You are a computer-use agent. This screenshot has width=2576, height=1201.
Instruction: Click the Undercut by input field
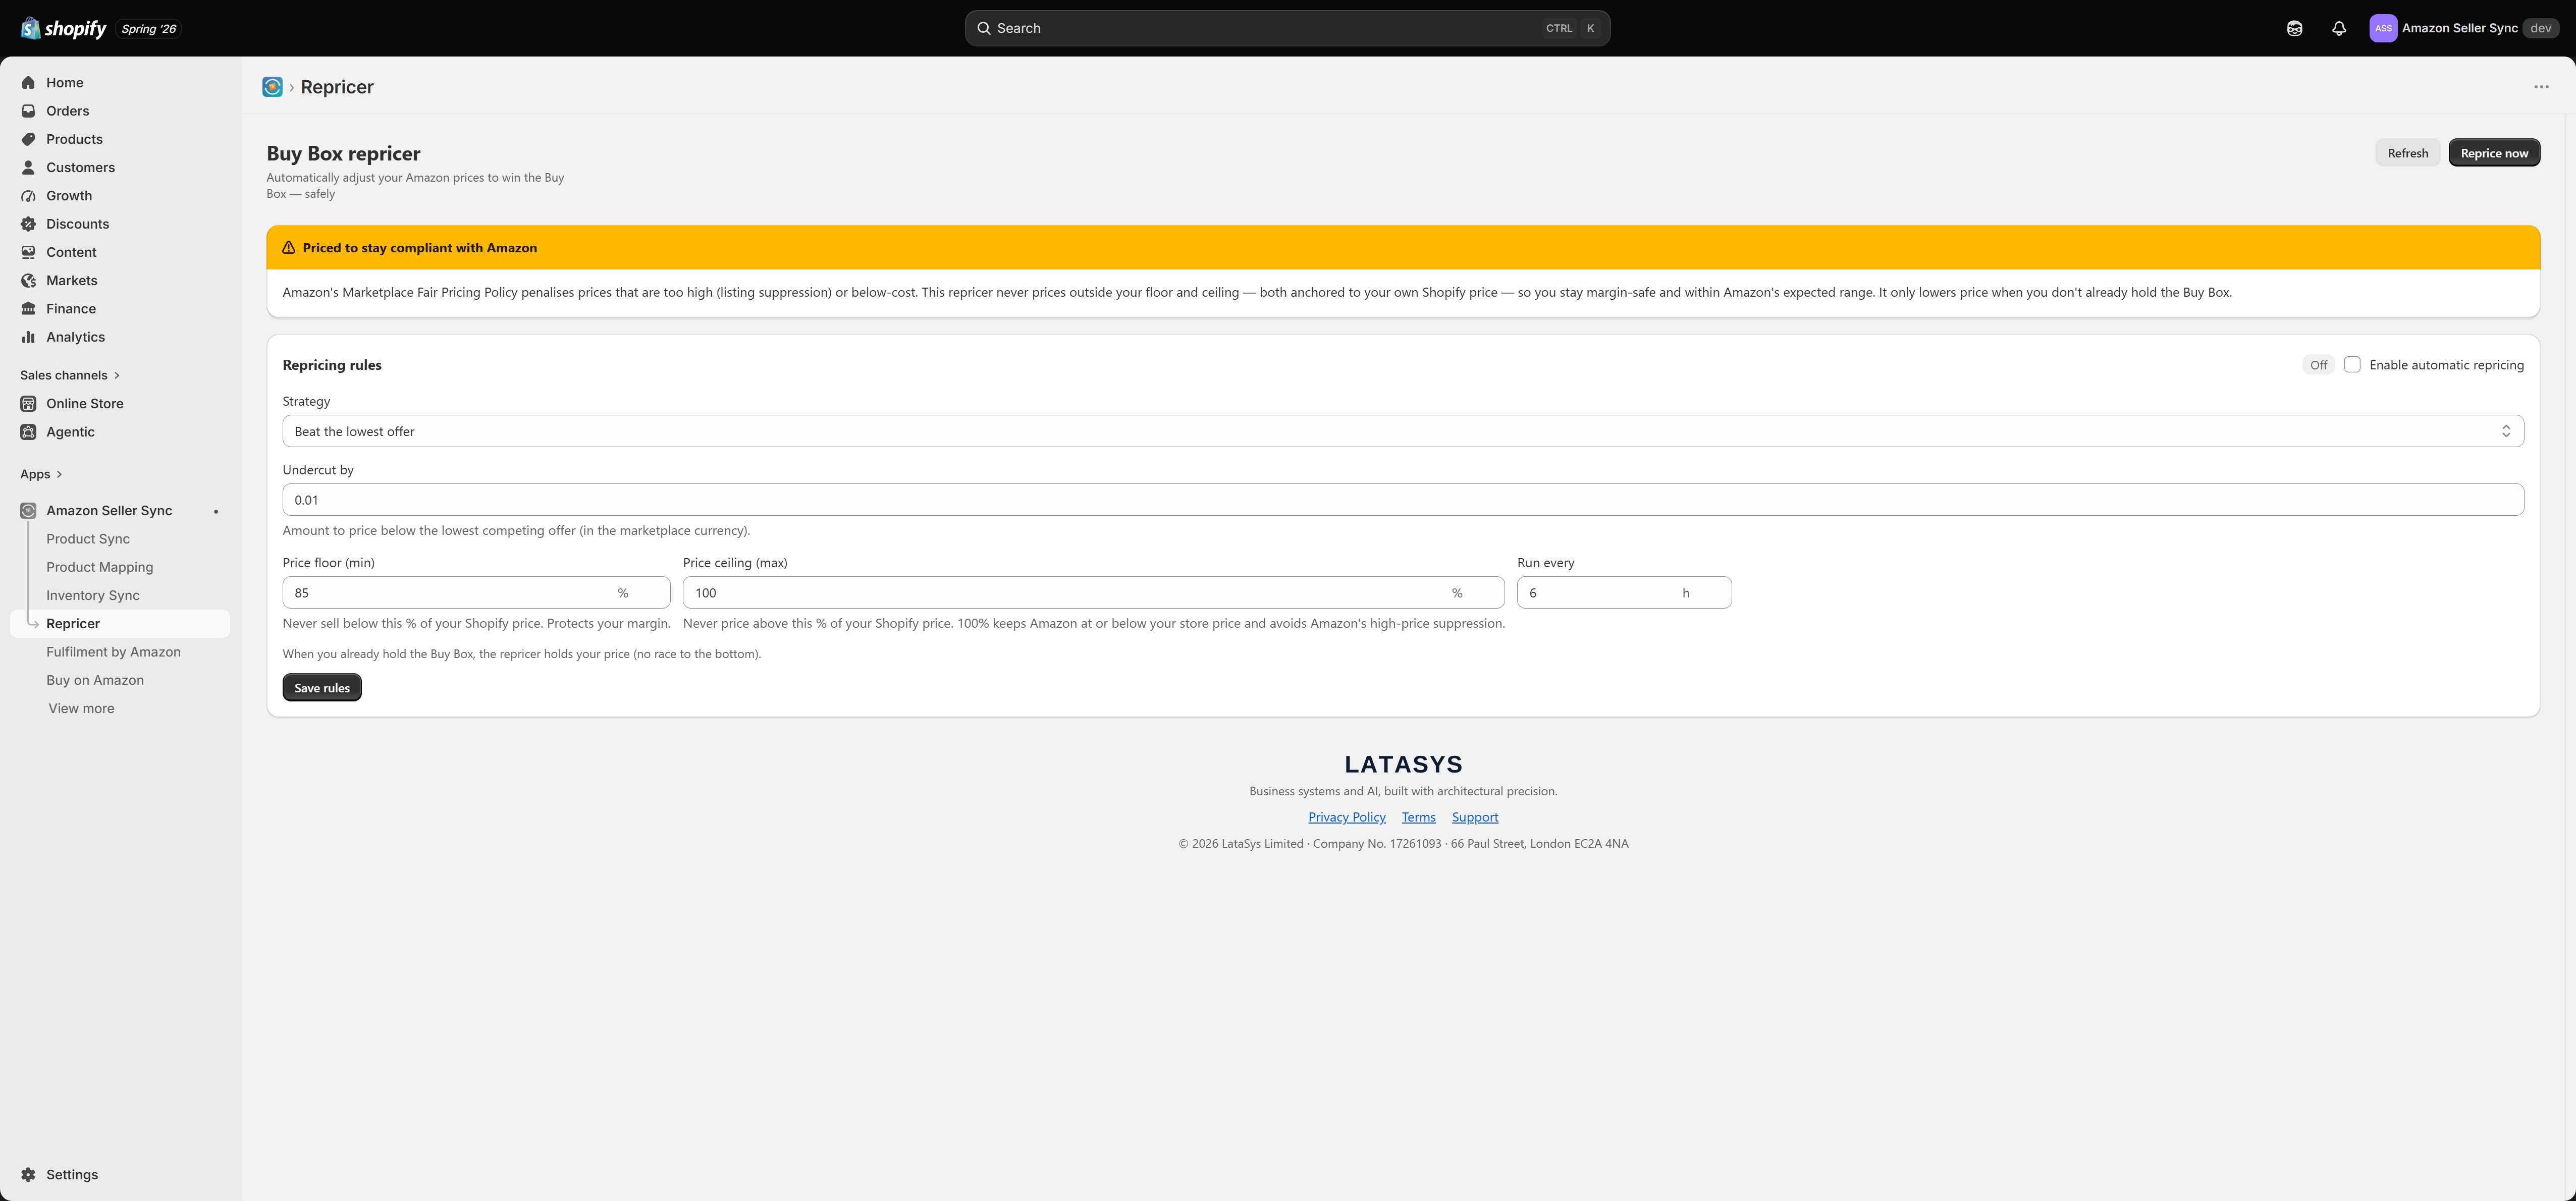pyautogui.click(x=1403, y=500)
